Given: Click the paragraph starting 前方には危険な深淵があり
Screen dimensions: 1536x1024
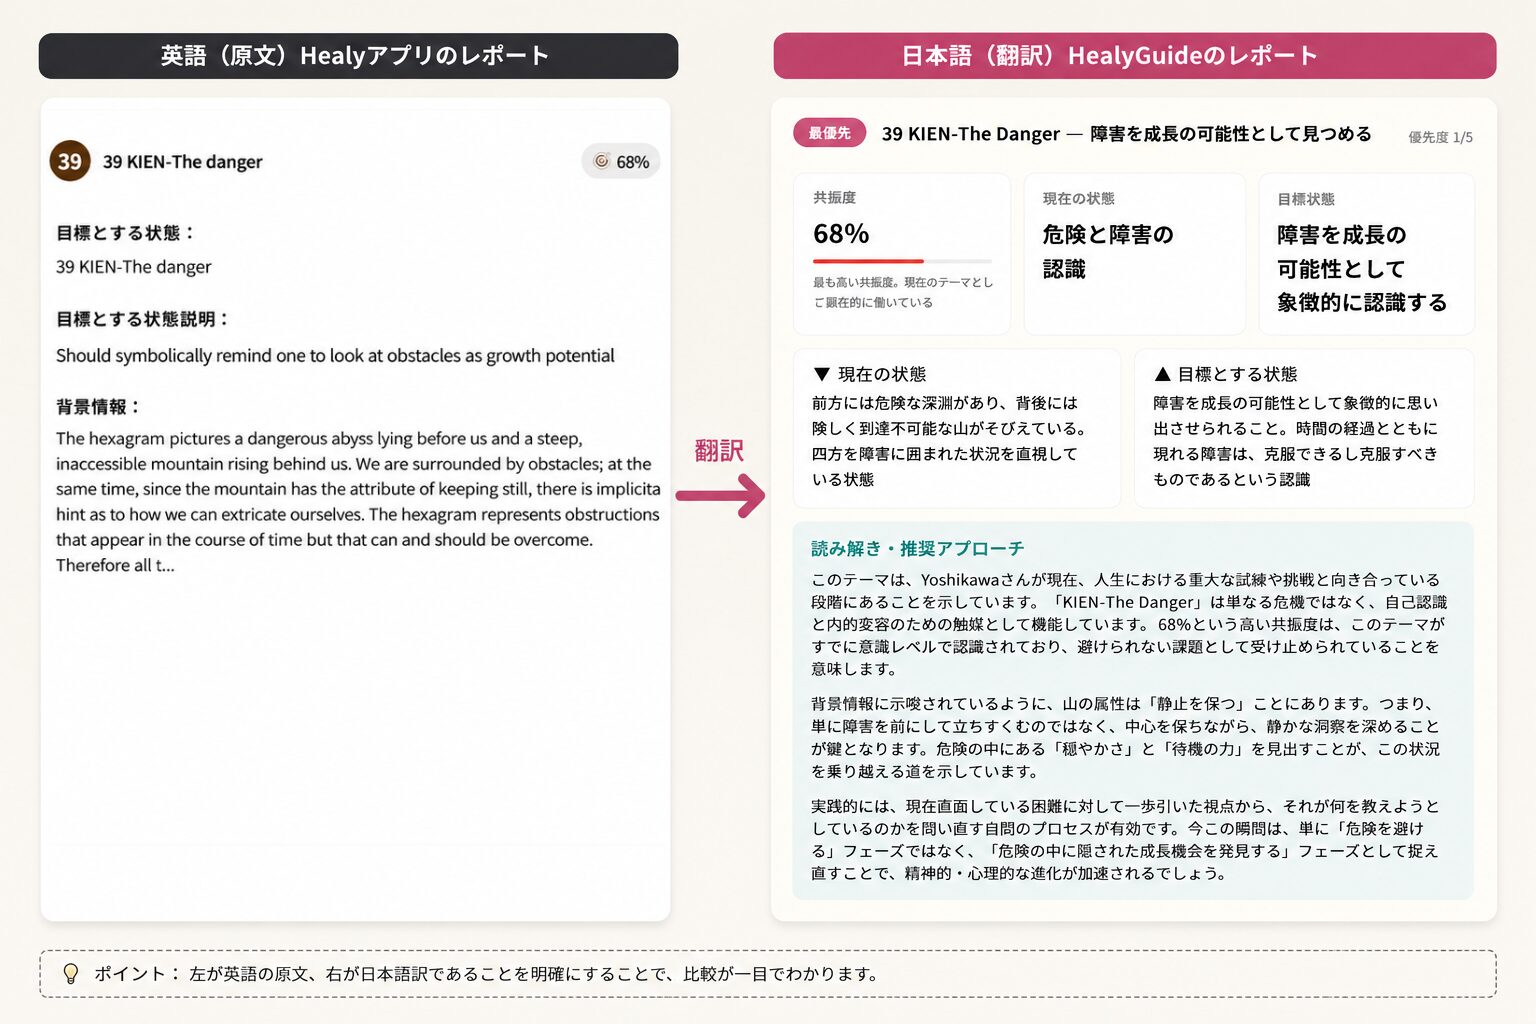Looking at the screenshot, I should pyautogui.click(x=949, y=441).
